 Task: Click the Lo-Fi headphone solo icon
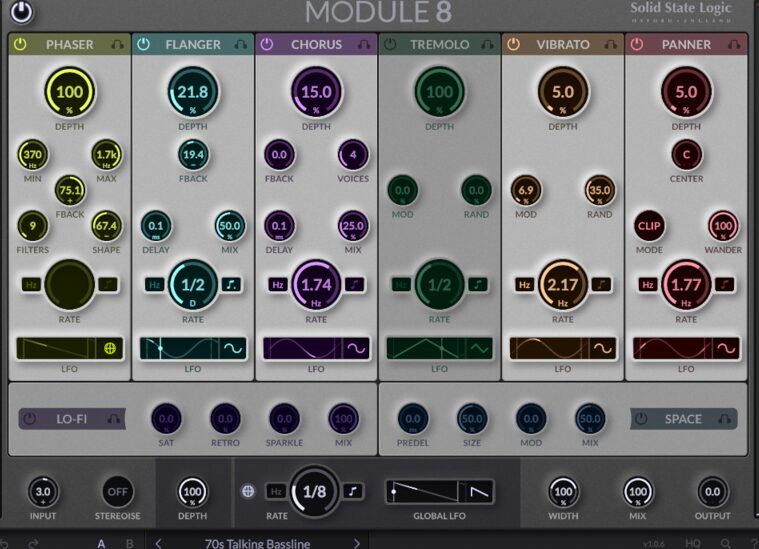point(115,419)
